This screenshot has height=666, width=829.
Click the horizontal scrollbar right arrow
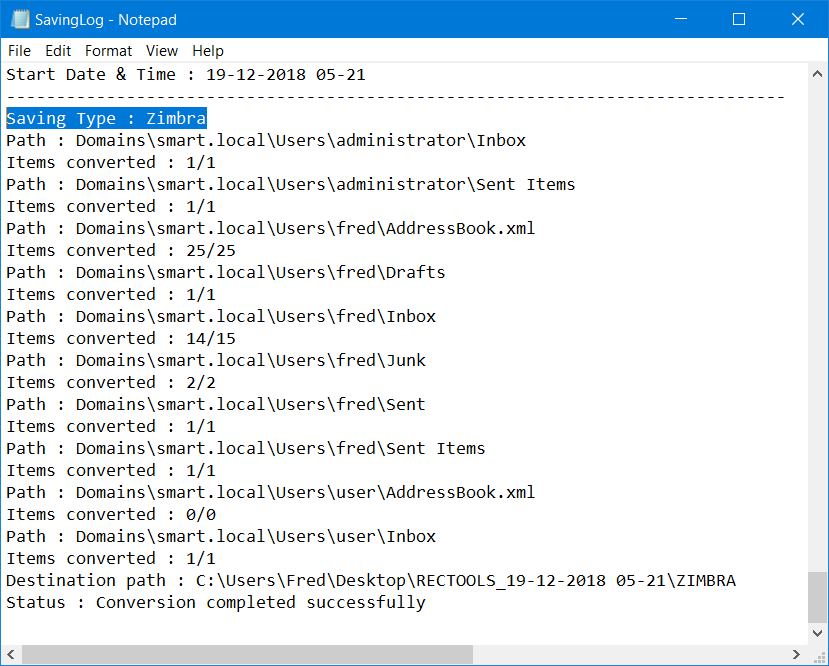point(797,654)
